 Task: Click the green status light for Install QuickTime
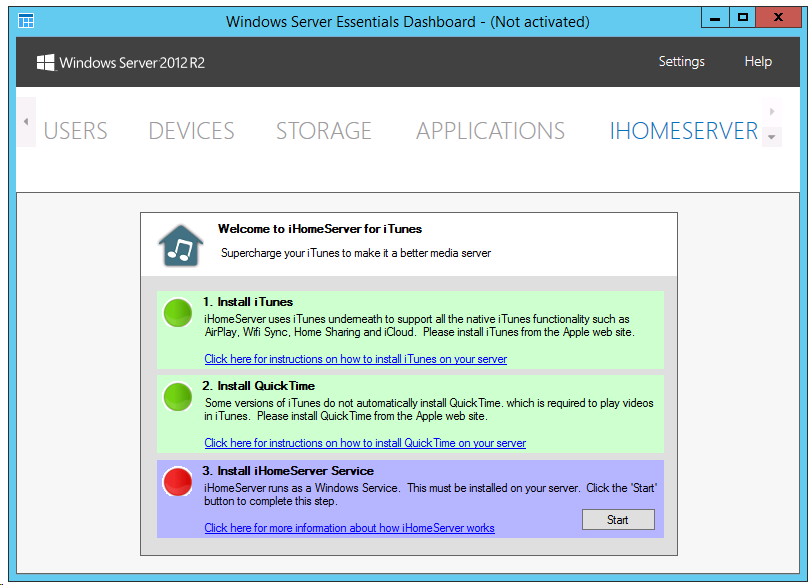coord(178,398)
